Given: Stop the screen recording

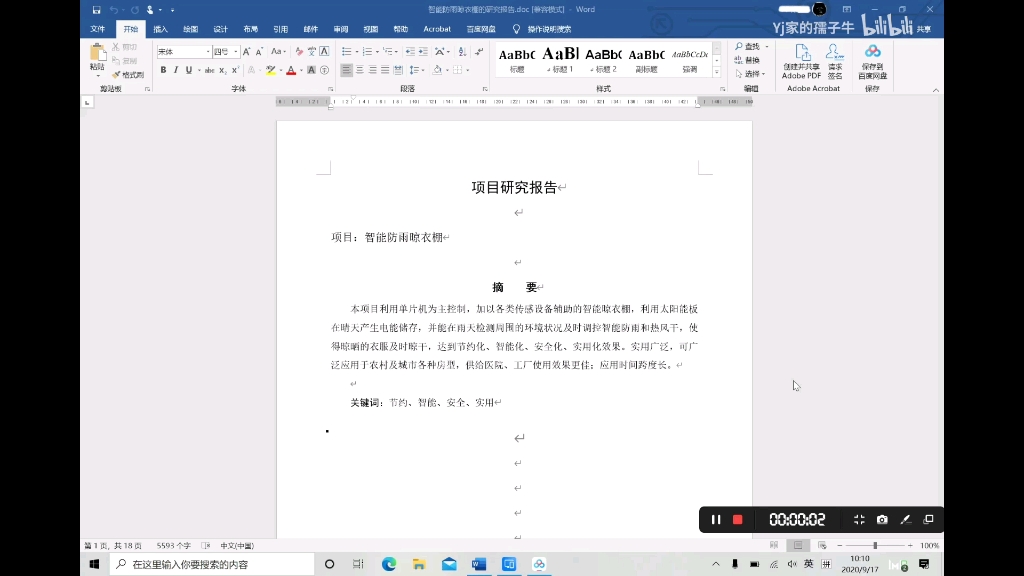Looking at the screenshot, I should tap(737, 520).
